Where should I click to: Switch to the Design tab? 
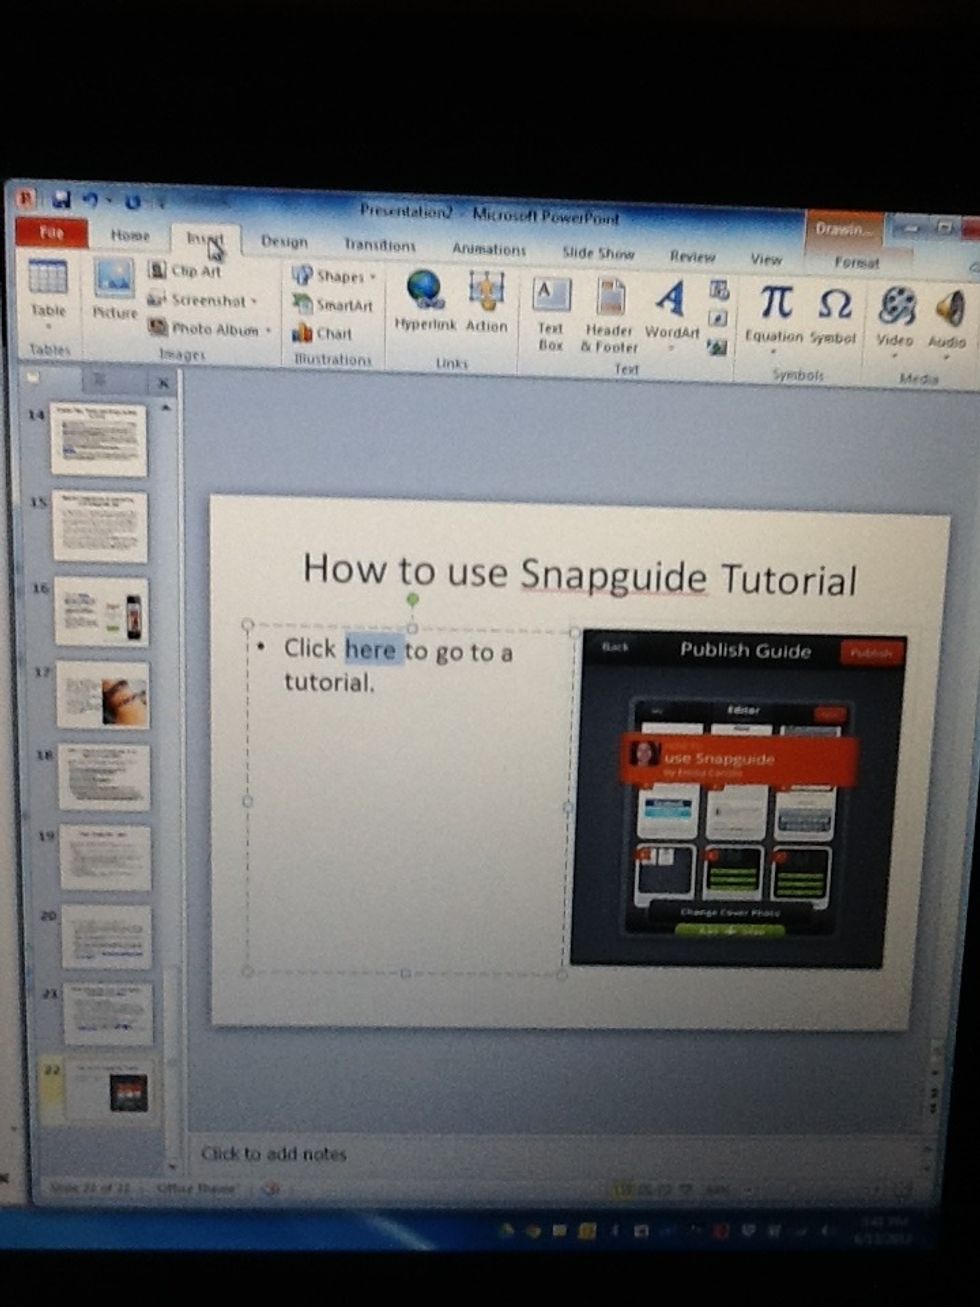coord(284,241)
